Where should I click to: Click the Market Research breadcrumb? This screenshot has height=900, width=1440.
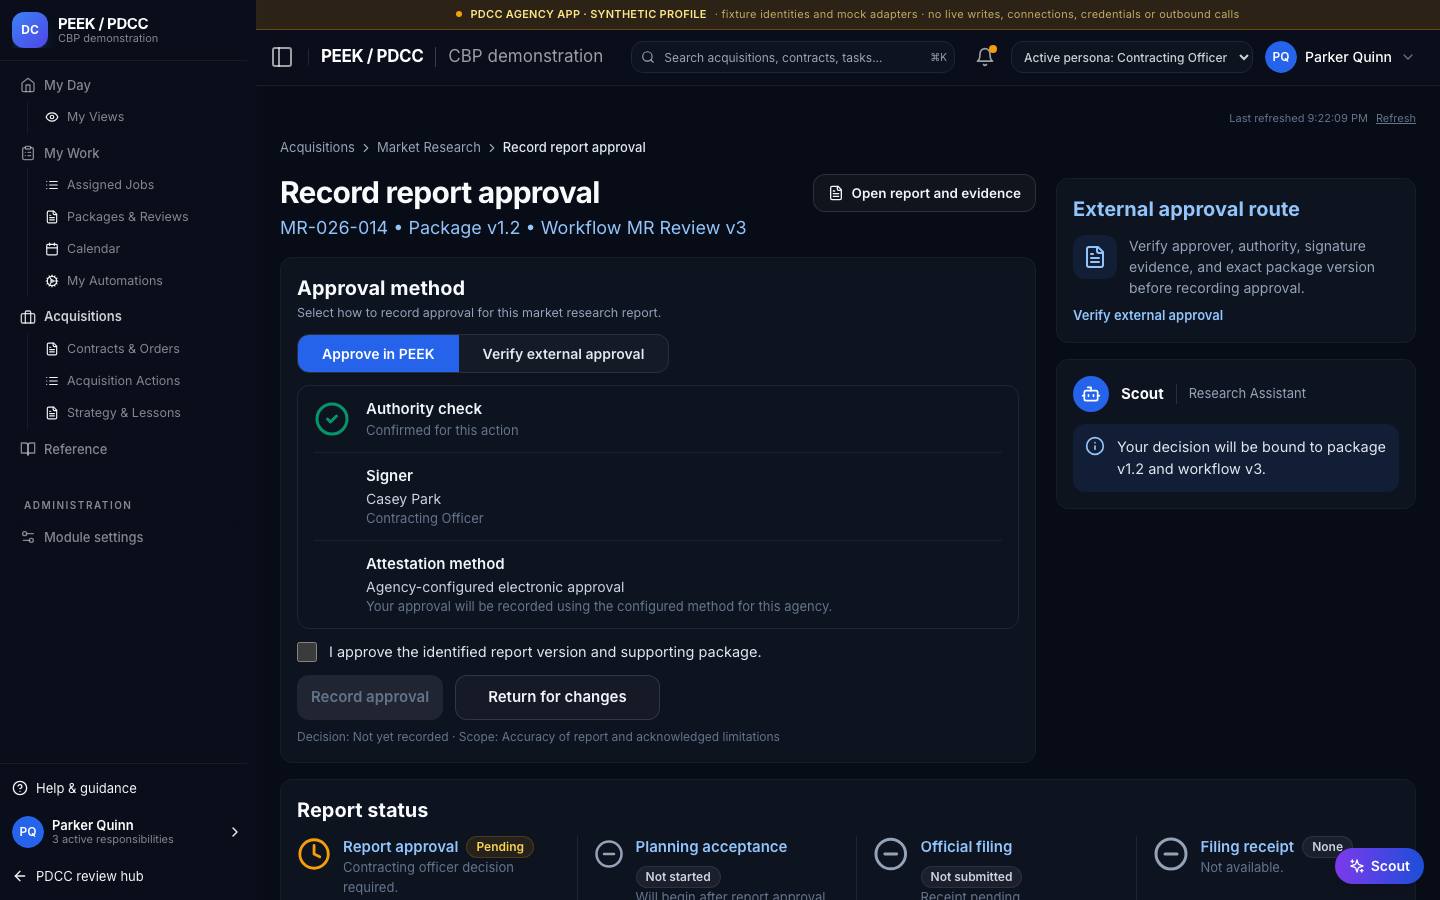pyautogui.click(x=429, y=147)
